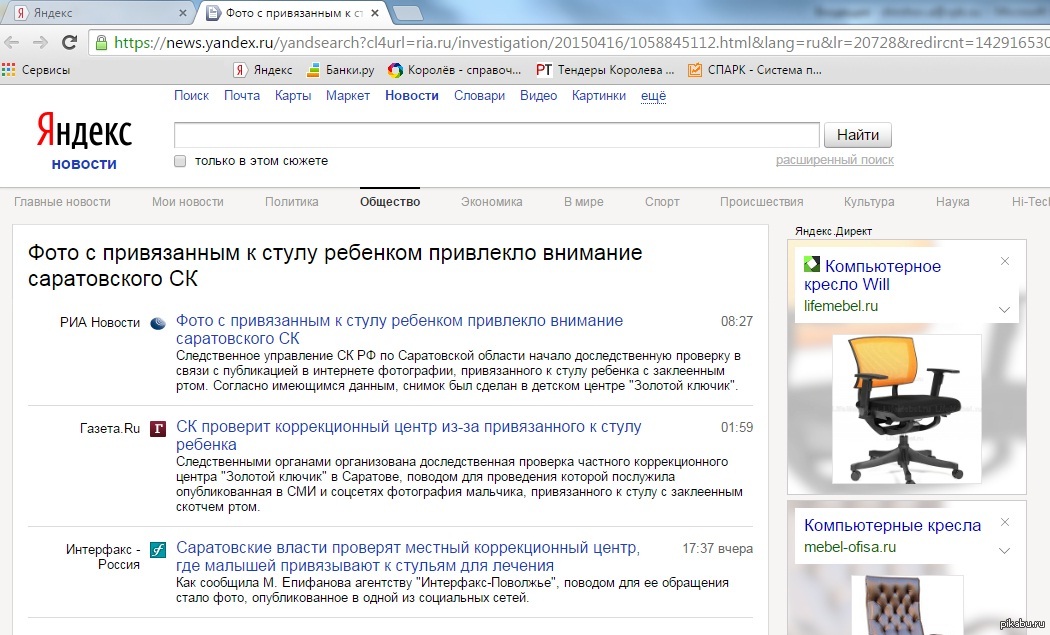This screenshot has width=1050, height=635.
Task: Click the Яндекс.Директ label
Action: 833,231
